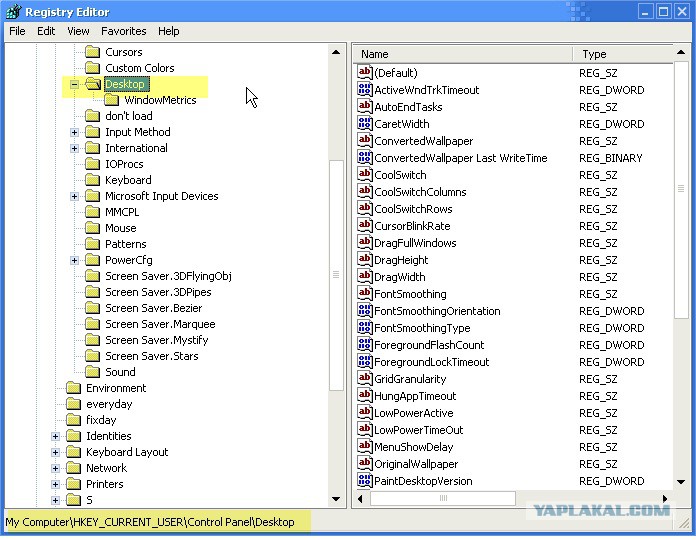Click the DWORD icon of ForegroundLockTimeout
The width and height of the screenshot is (696, 540).
point(364,362)
